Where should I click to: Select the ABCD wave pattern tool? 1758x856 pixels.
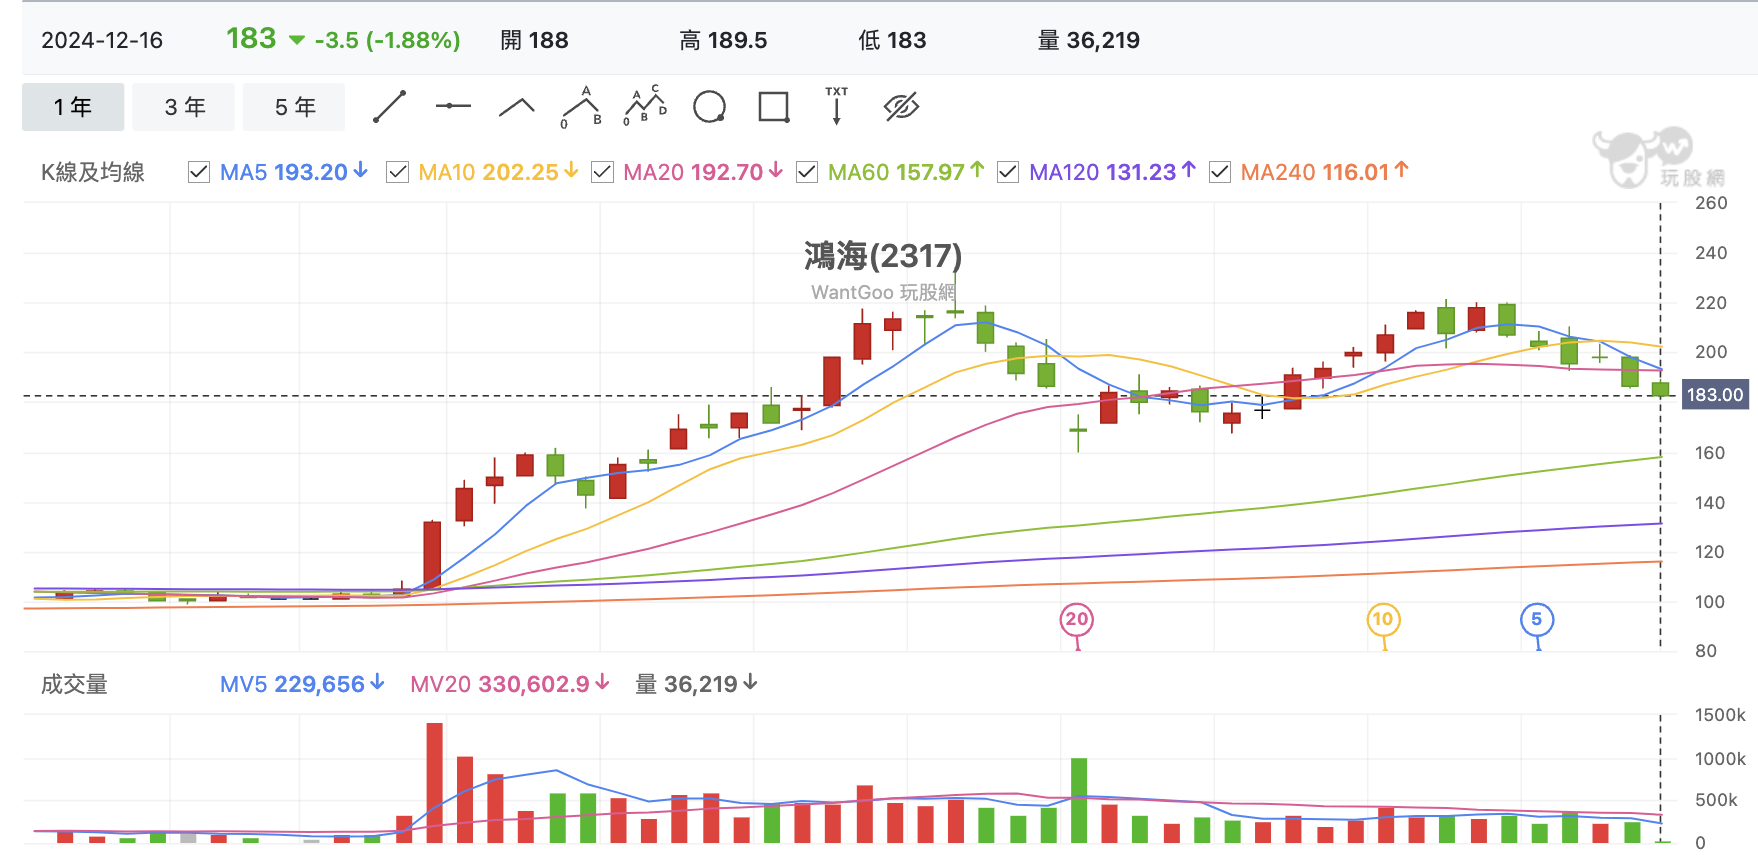tap(645, 106)
